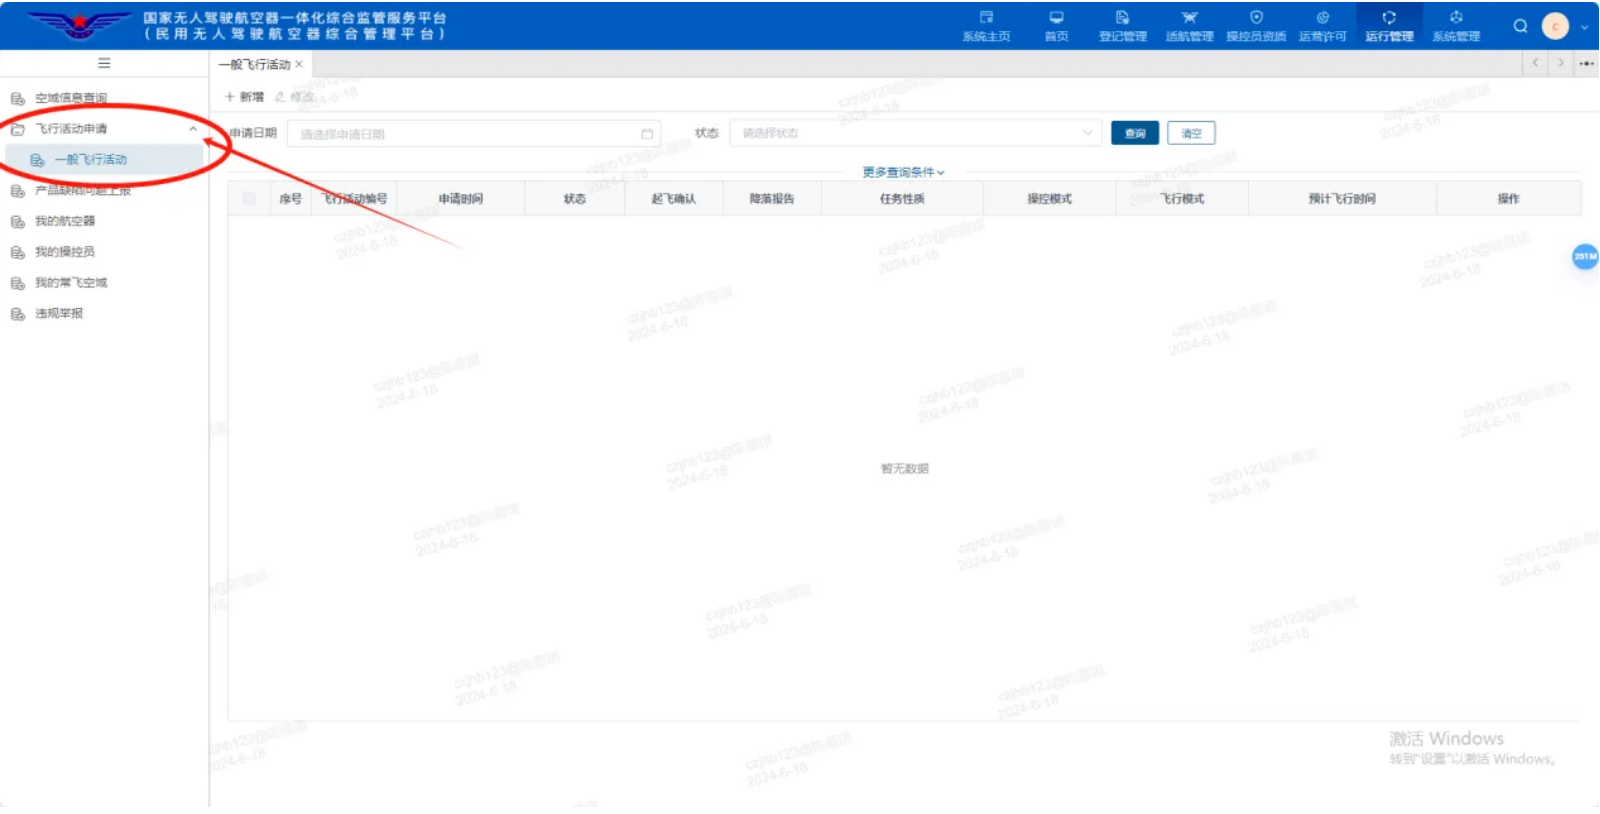Focus the 申请日期 date input
Viewport: 1600px width, 814px height.
point(474,134)
